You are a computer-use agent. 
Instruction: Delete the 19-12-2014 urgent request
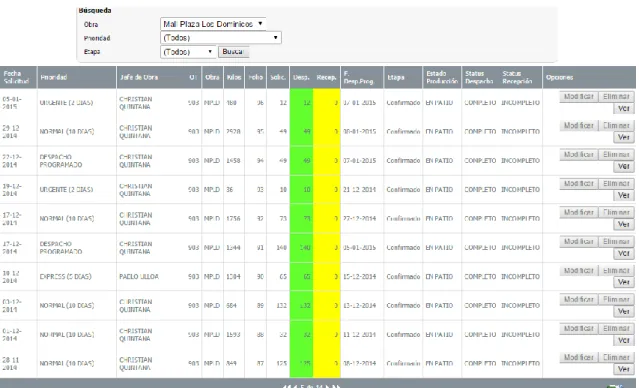[616, 183]
